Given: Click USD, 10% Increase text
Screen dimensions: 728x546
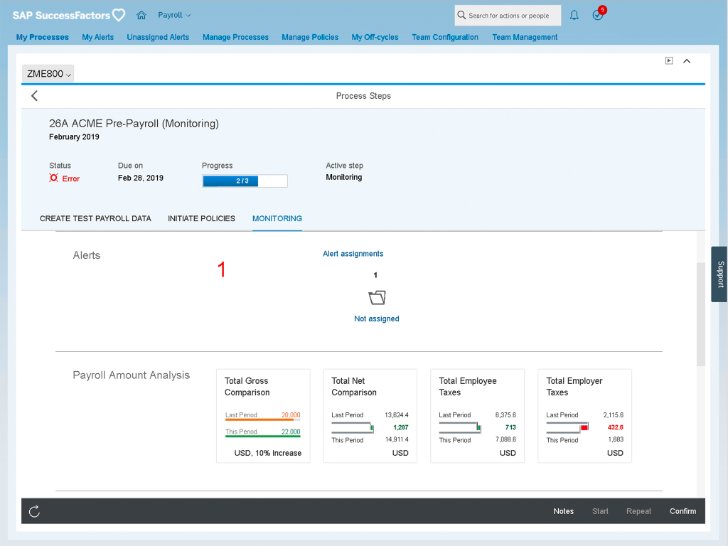Looking at the screenshot, I should pos(268,453).
